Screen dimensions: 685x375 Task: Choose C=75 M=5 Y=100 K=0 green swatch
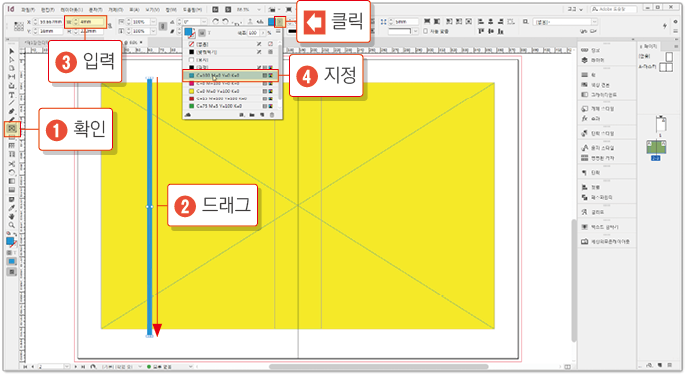click(x=230, y=106)
